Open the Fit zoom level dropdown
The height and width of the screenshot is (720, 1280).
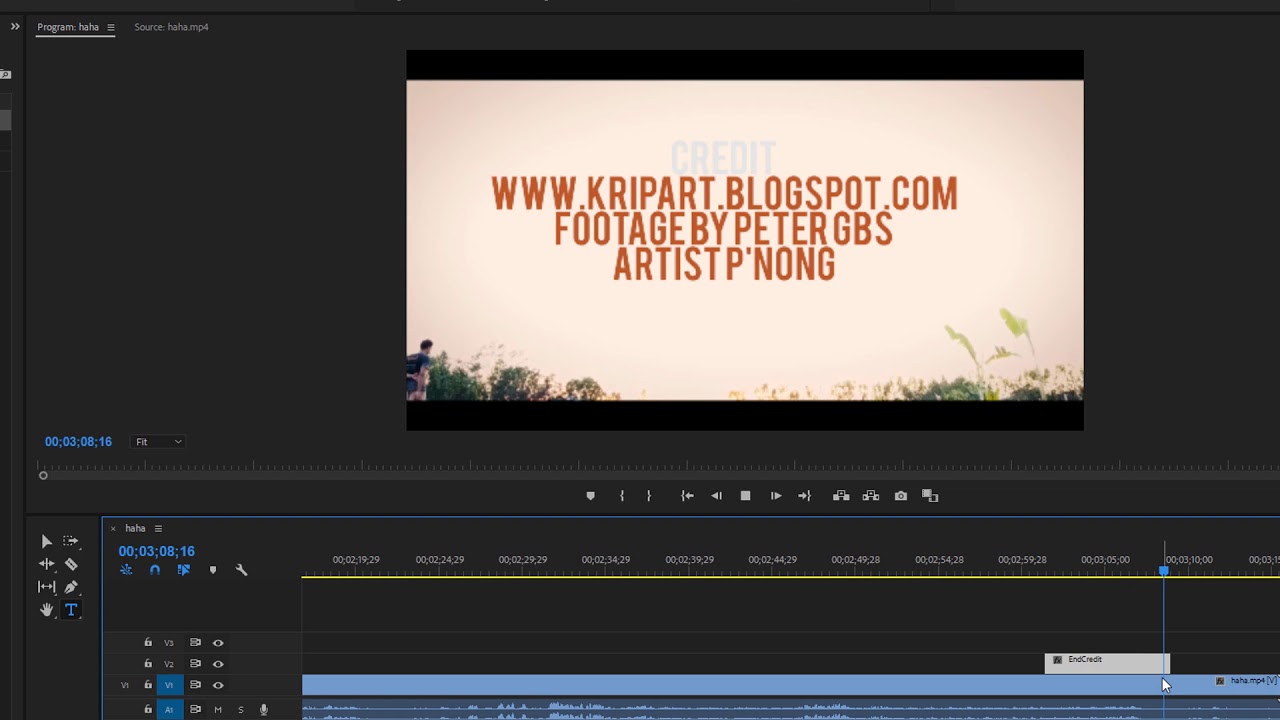tap(159, 442)
